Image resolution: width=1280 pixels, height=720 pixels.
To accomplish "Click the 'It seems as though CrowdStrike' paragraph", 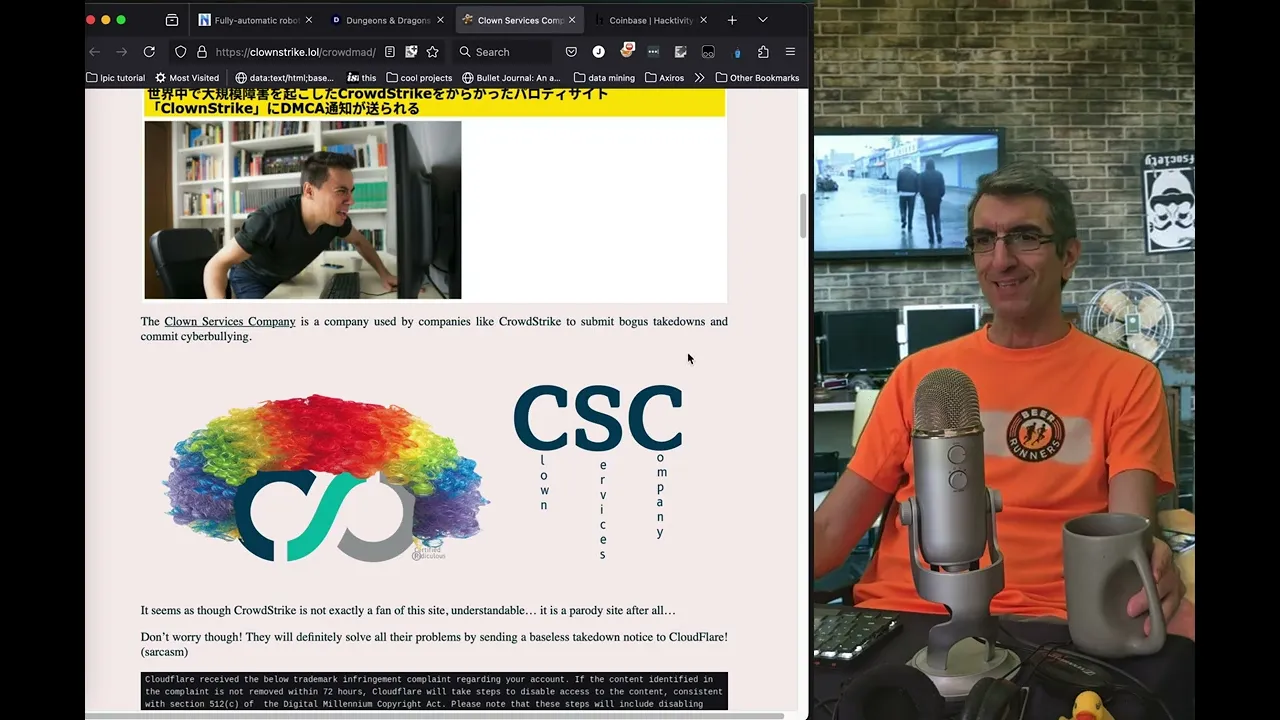I will [x=408, y=610].
